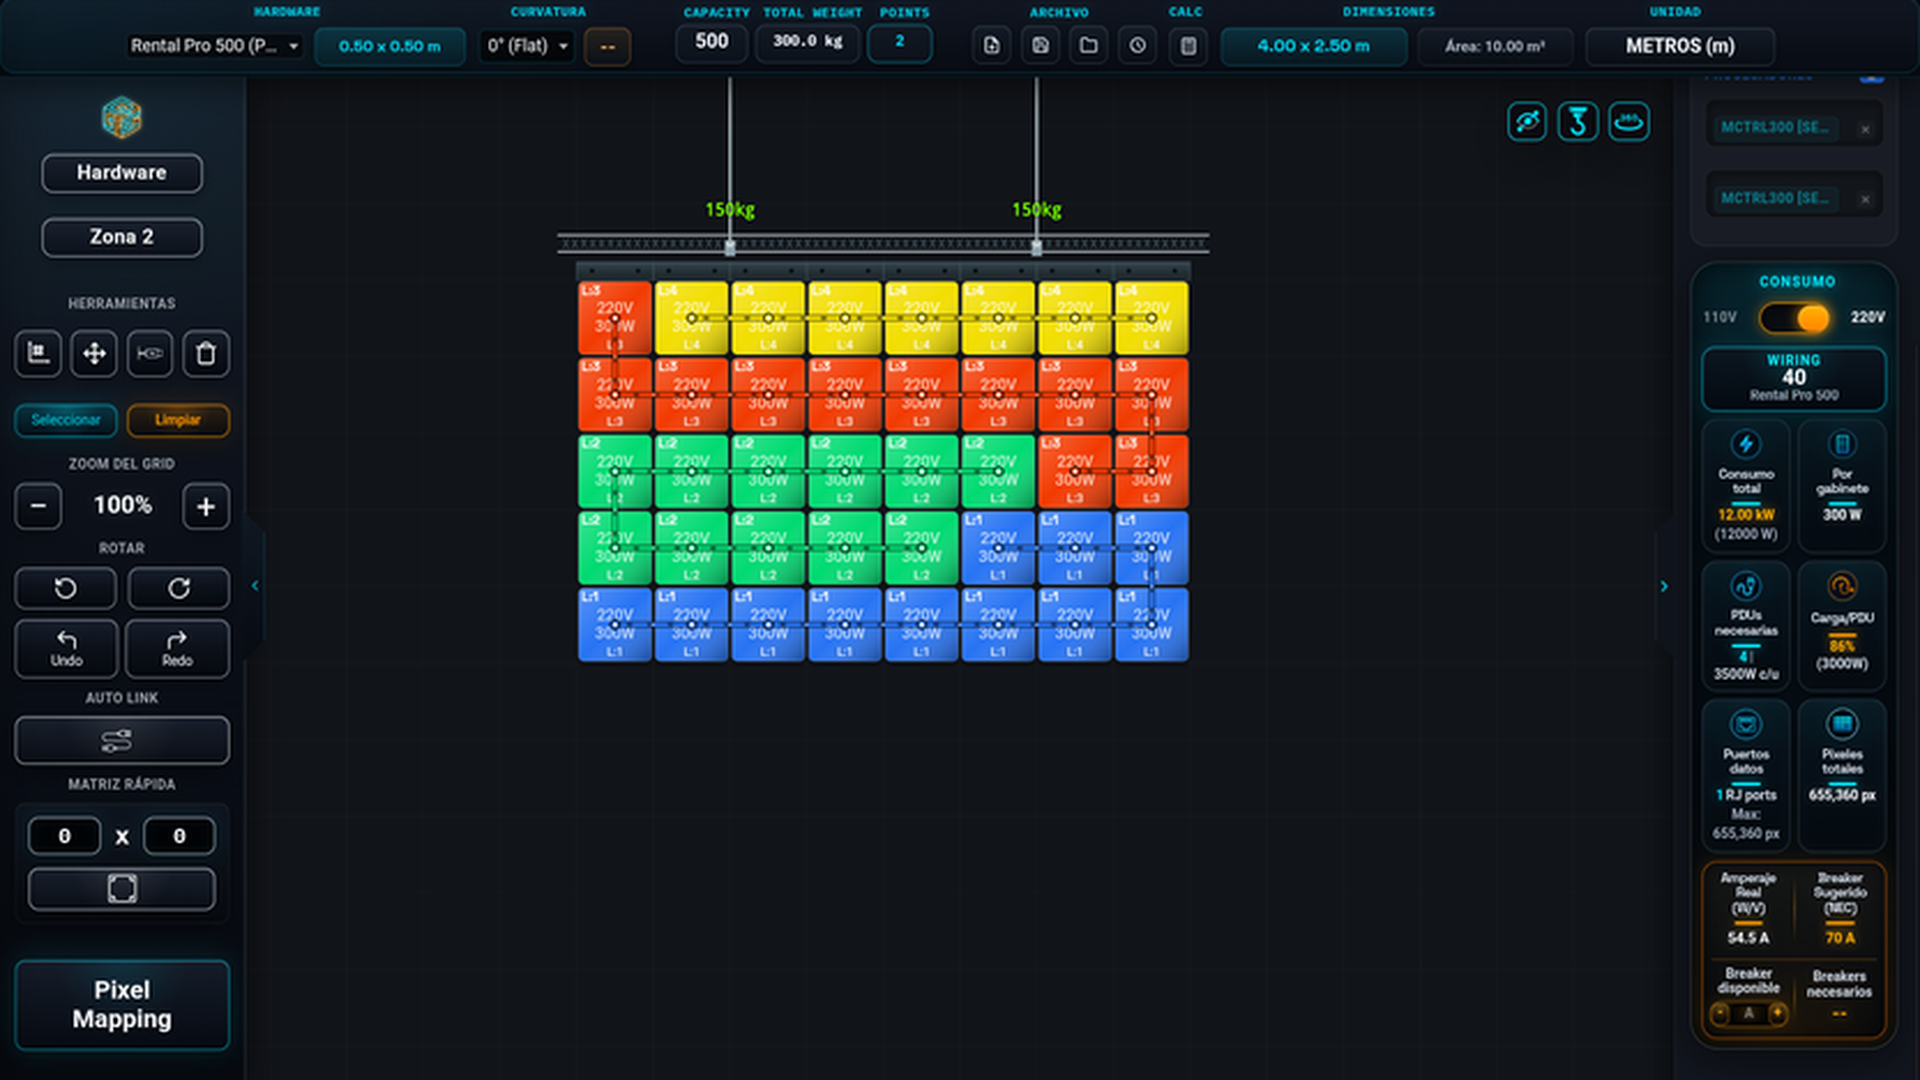Click the trash delete tool
1920x1080 pixels.
coord(206,353)
